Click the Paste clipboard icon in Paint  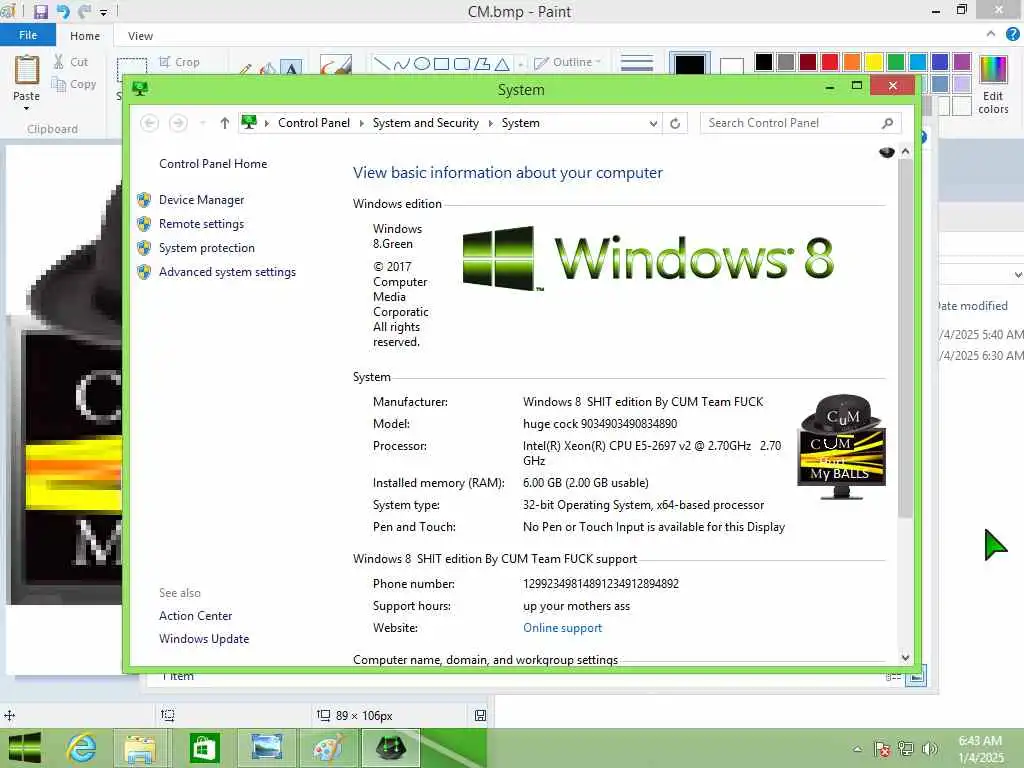pyautogui.click(x=27, y=69)
